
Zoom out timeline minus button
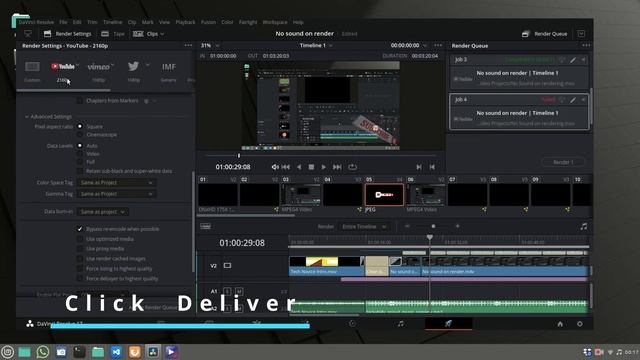[407, 226]
